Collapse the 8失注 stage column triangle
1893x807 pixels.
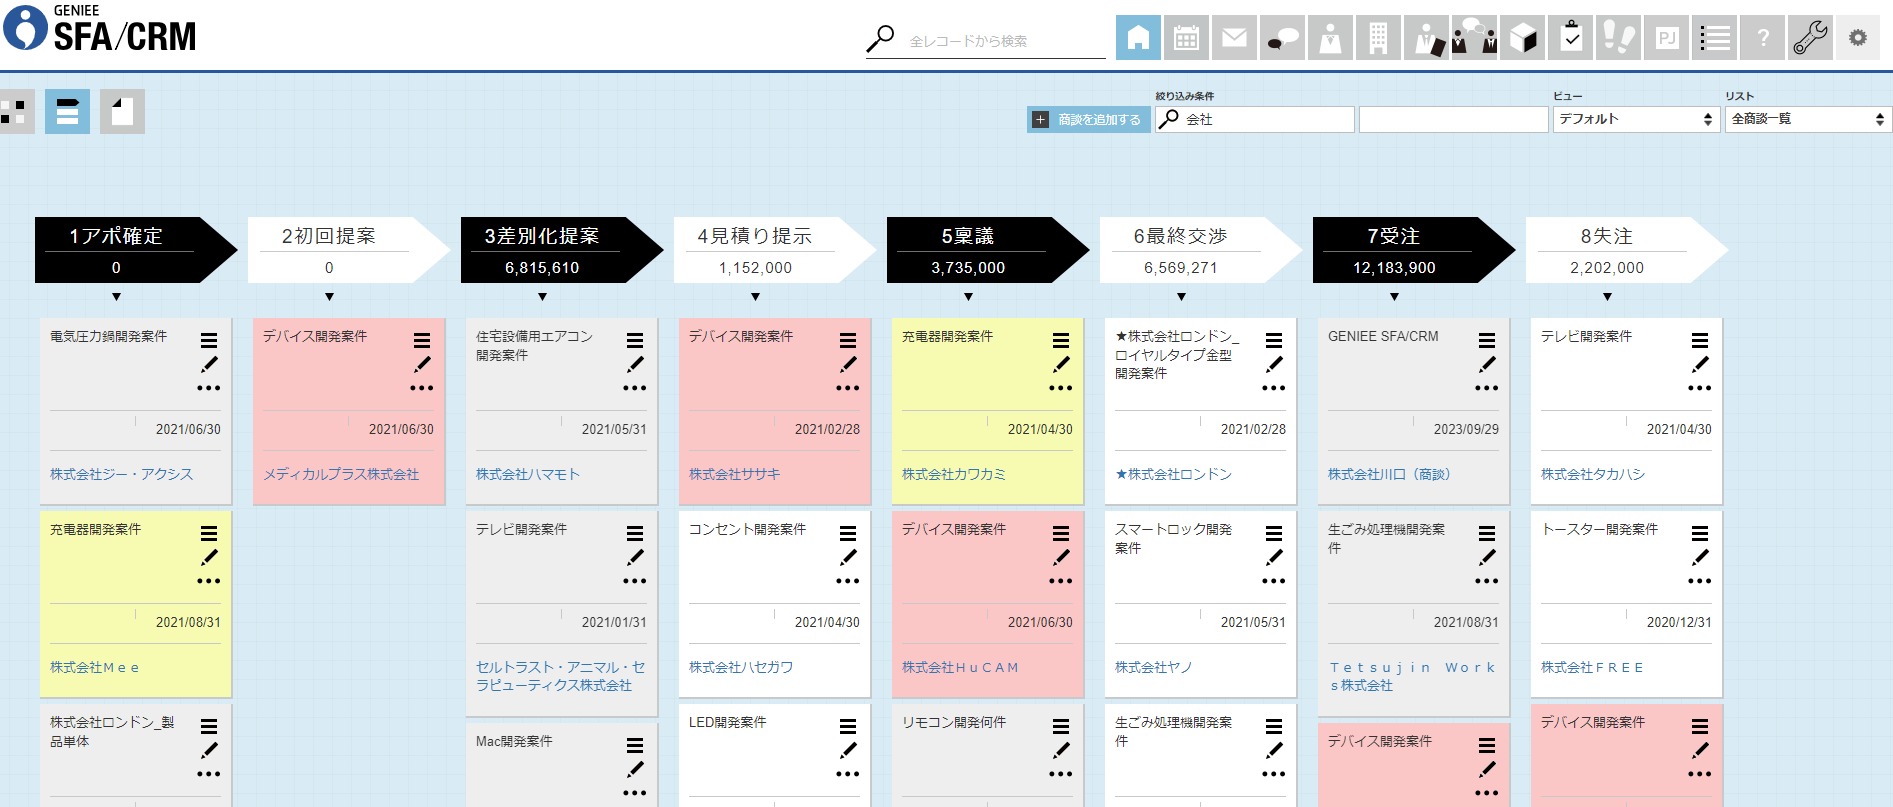[x=1608, y=297]
